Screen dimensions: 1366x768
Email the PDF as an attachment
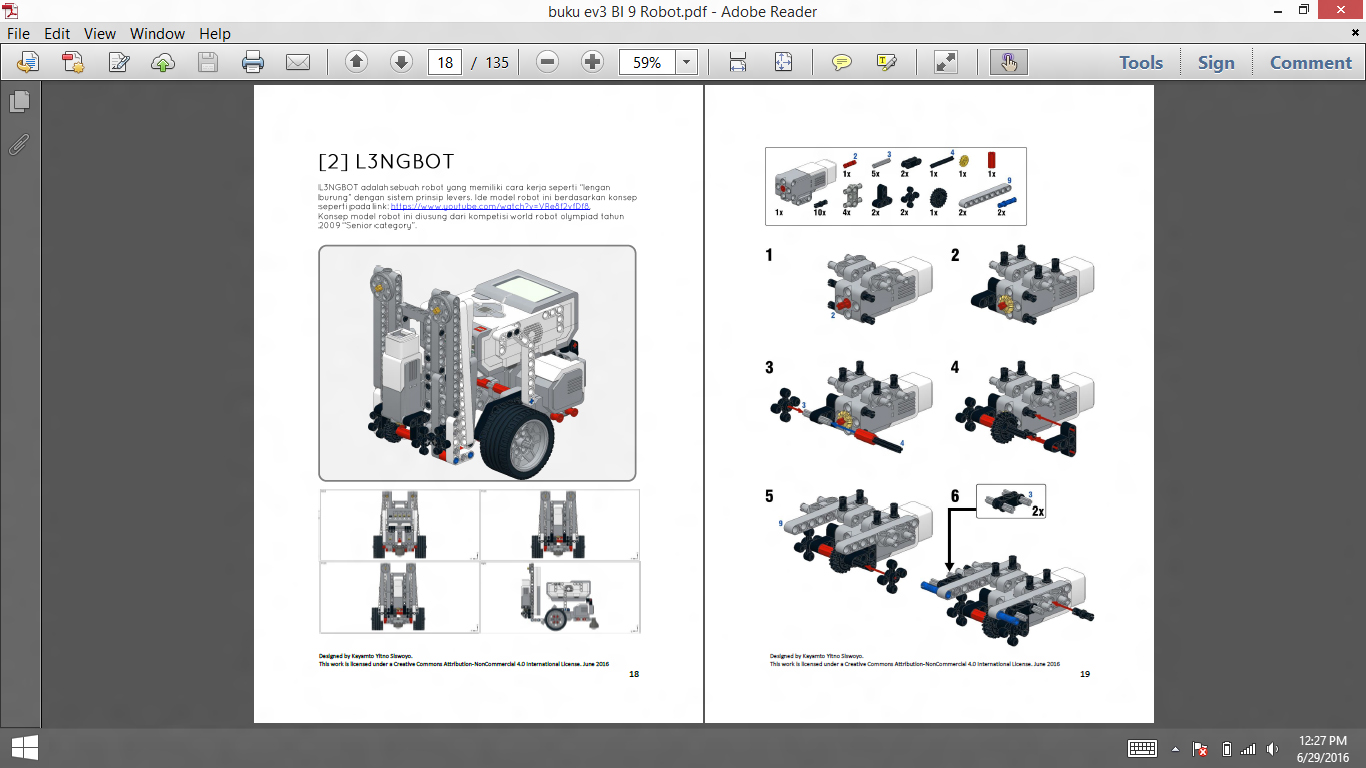299,62
